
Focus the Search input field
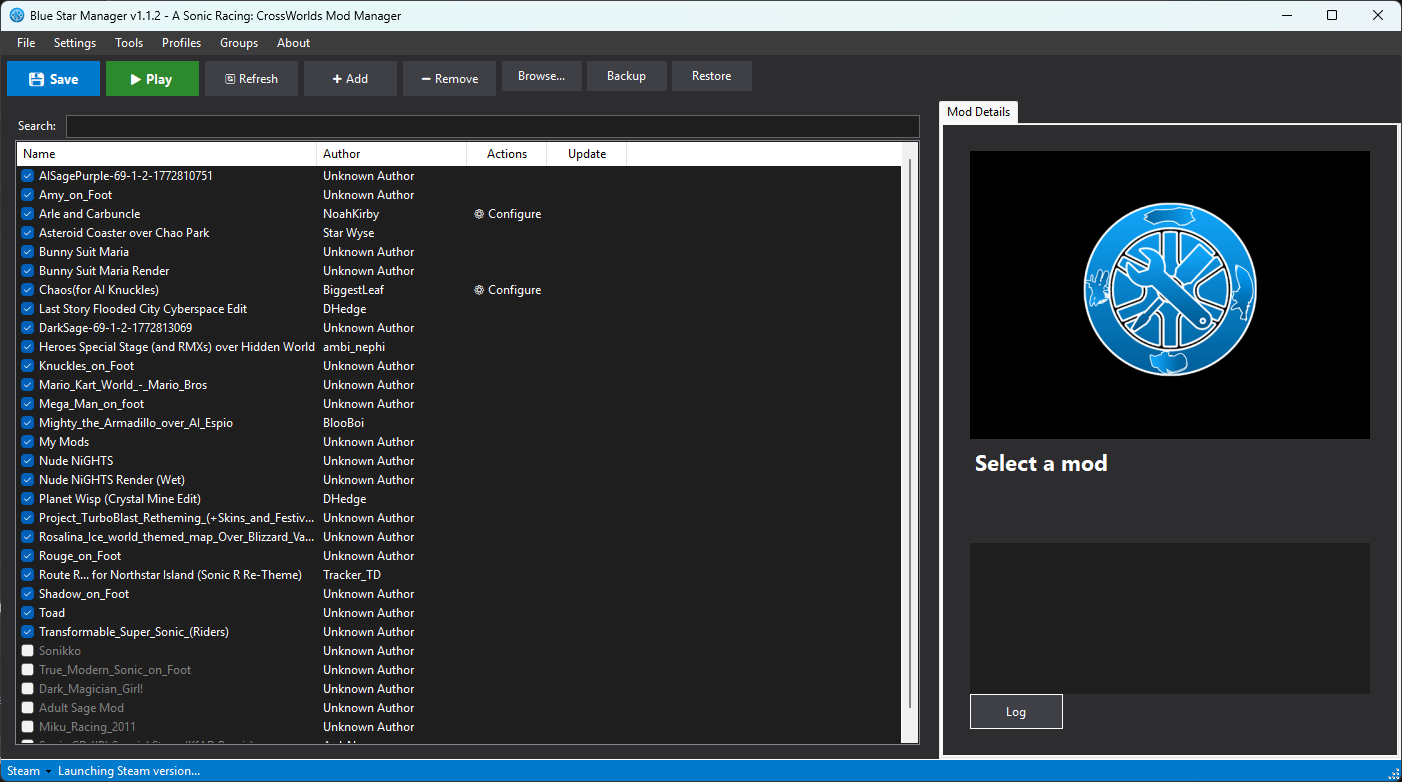[x=492, y=126]
